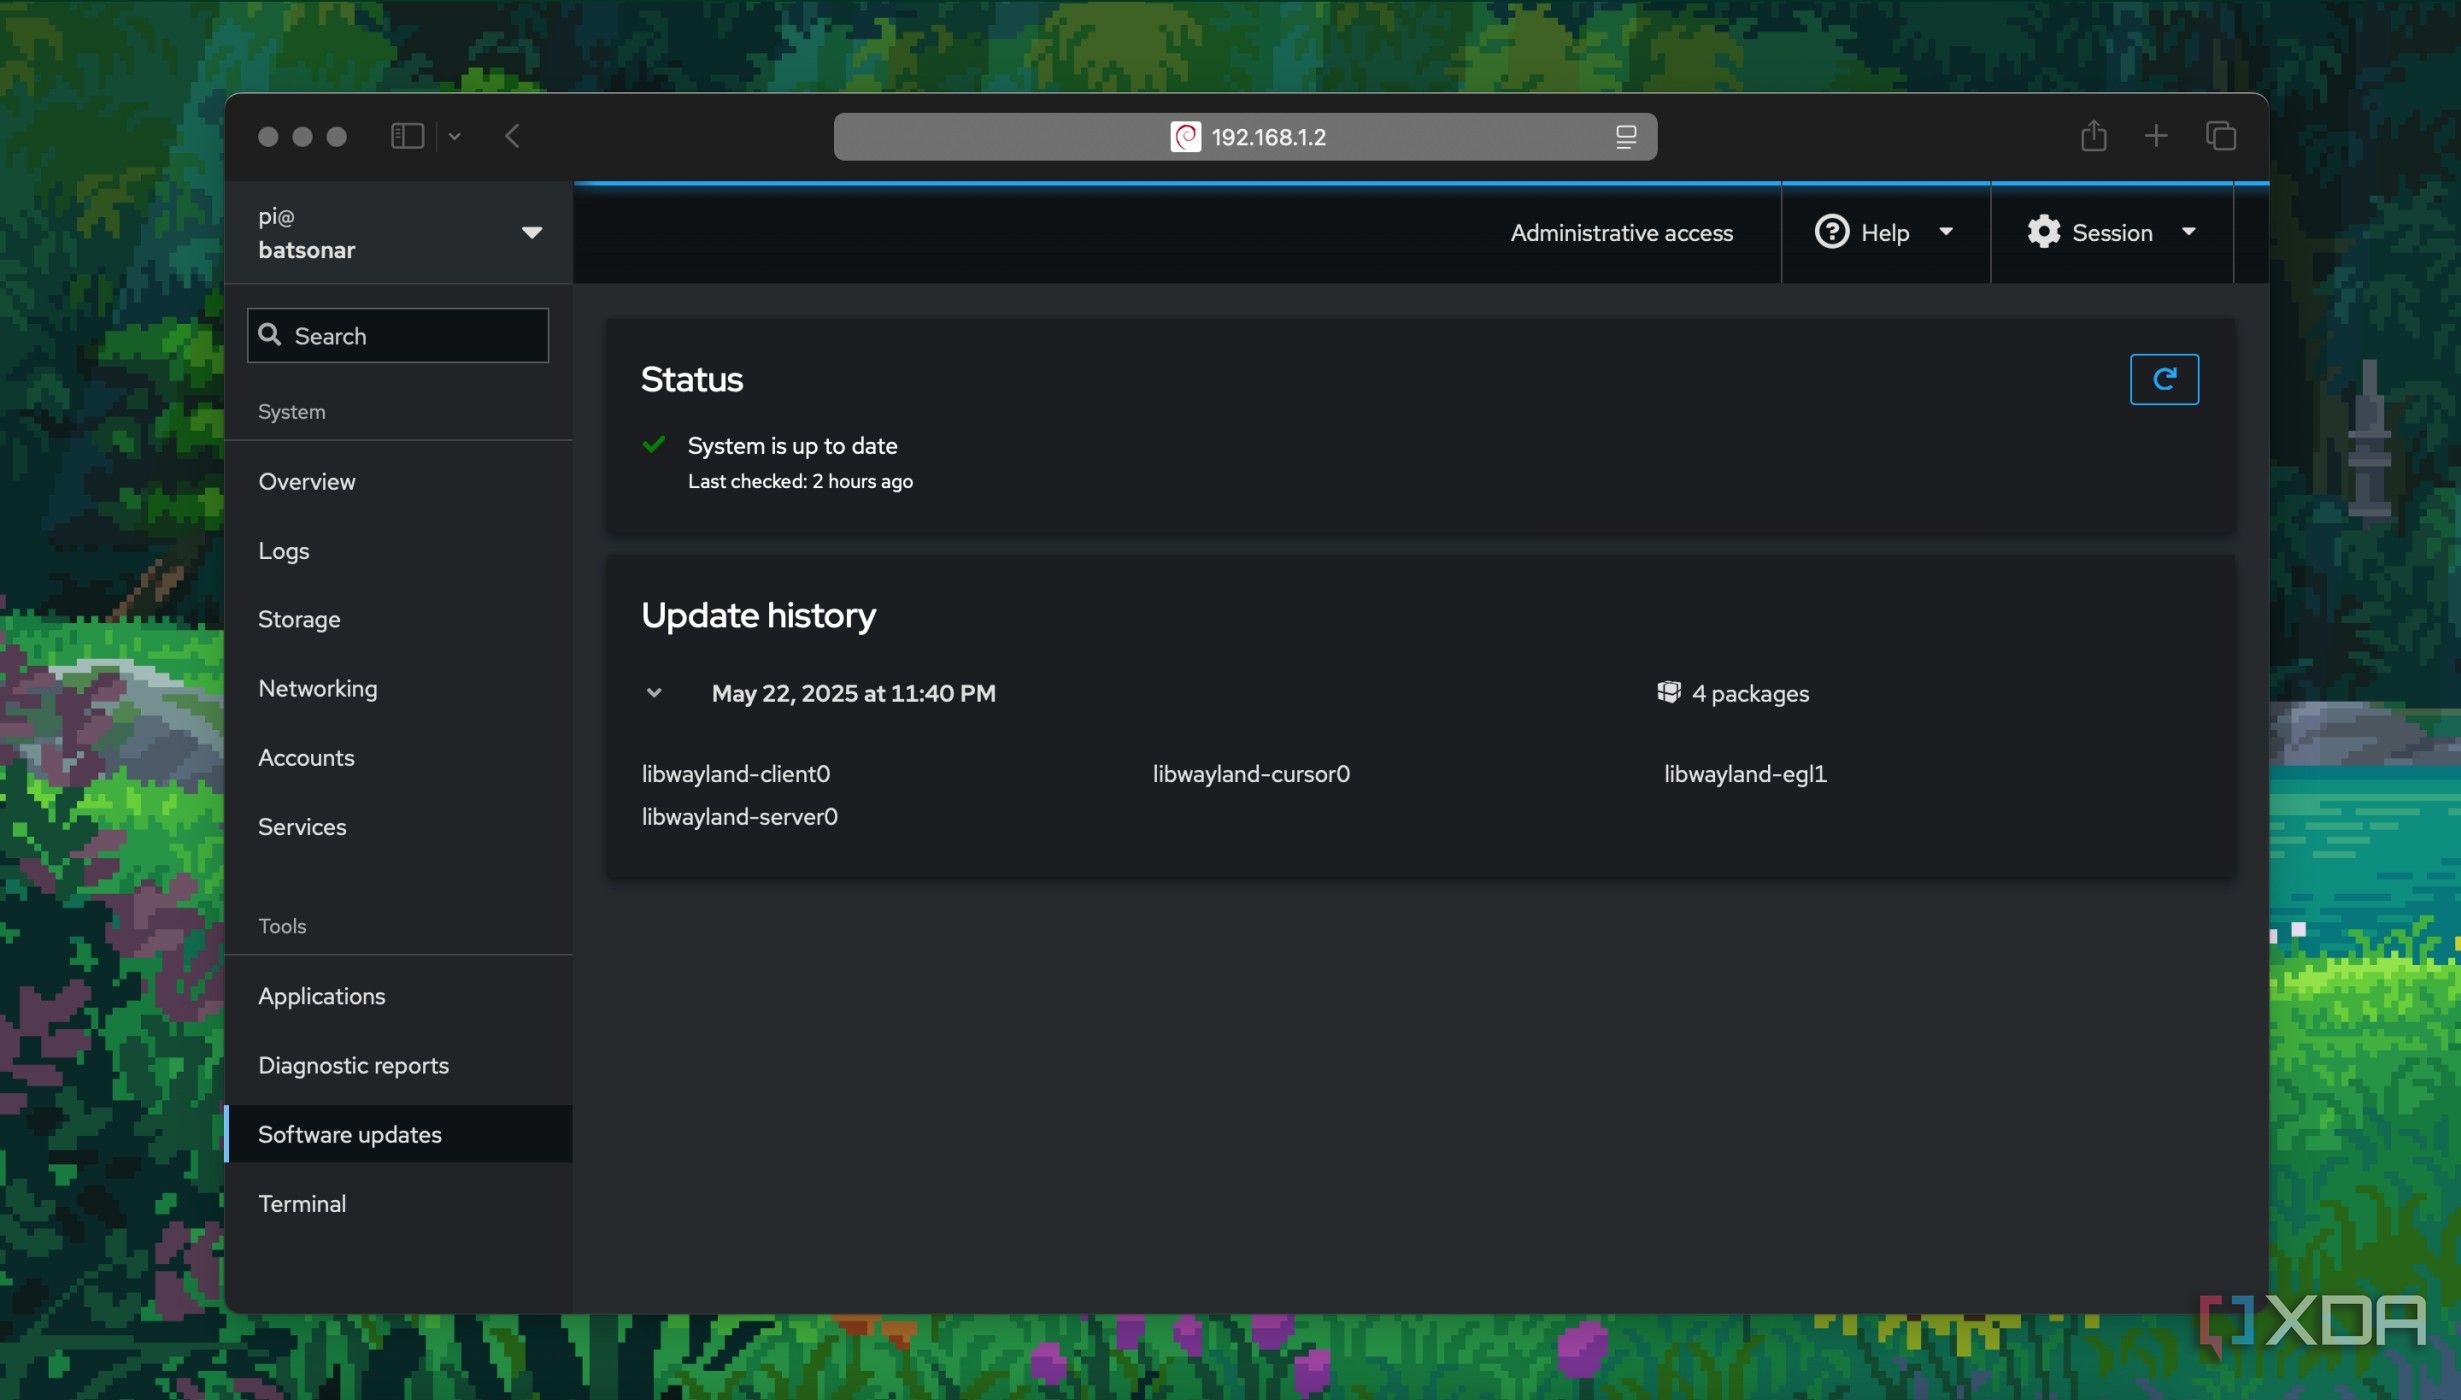The height and width of the screenshot is (1400, 2461).
Task: Click the libwayland-cursor0 package name
Action: point(1251,774)
